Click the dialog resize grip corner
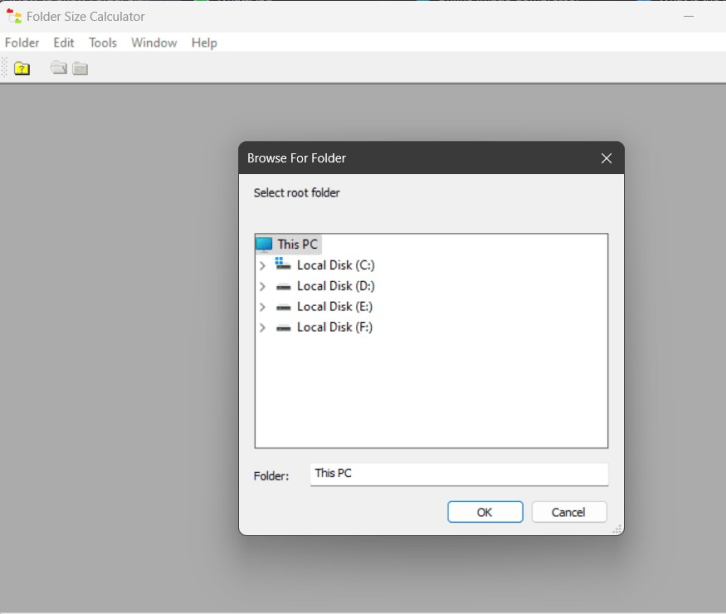Image resolution: width=726 pixels, height=614 pixels. [617, 529]
